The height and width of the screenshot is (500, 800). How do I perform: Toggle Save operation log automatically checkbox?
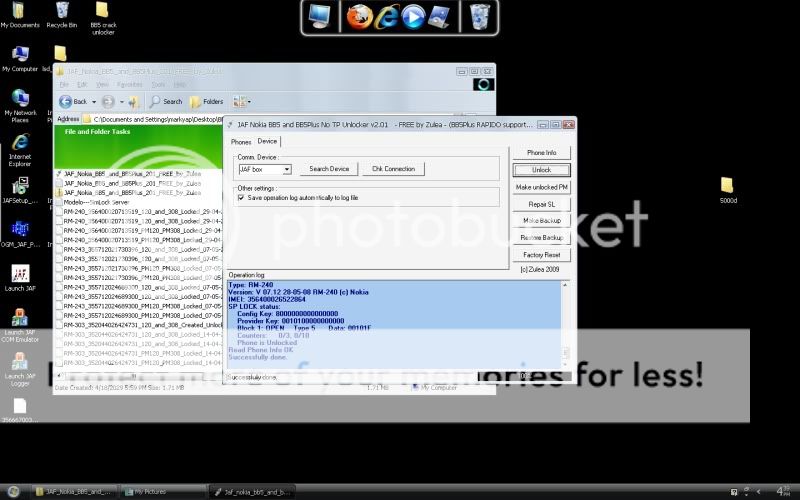coord(240,198)
